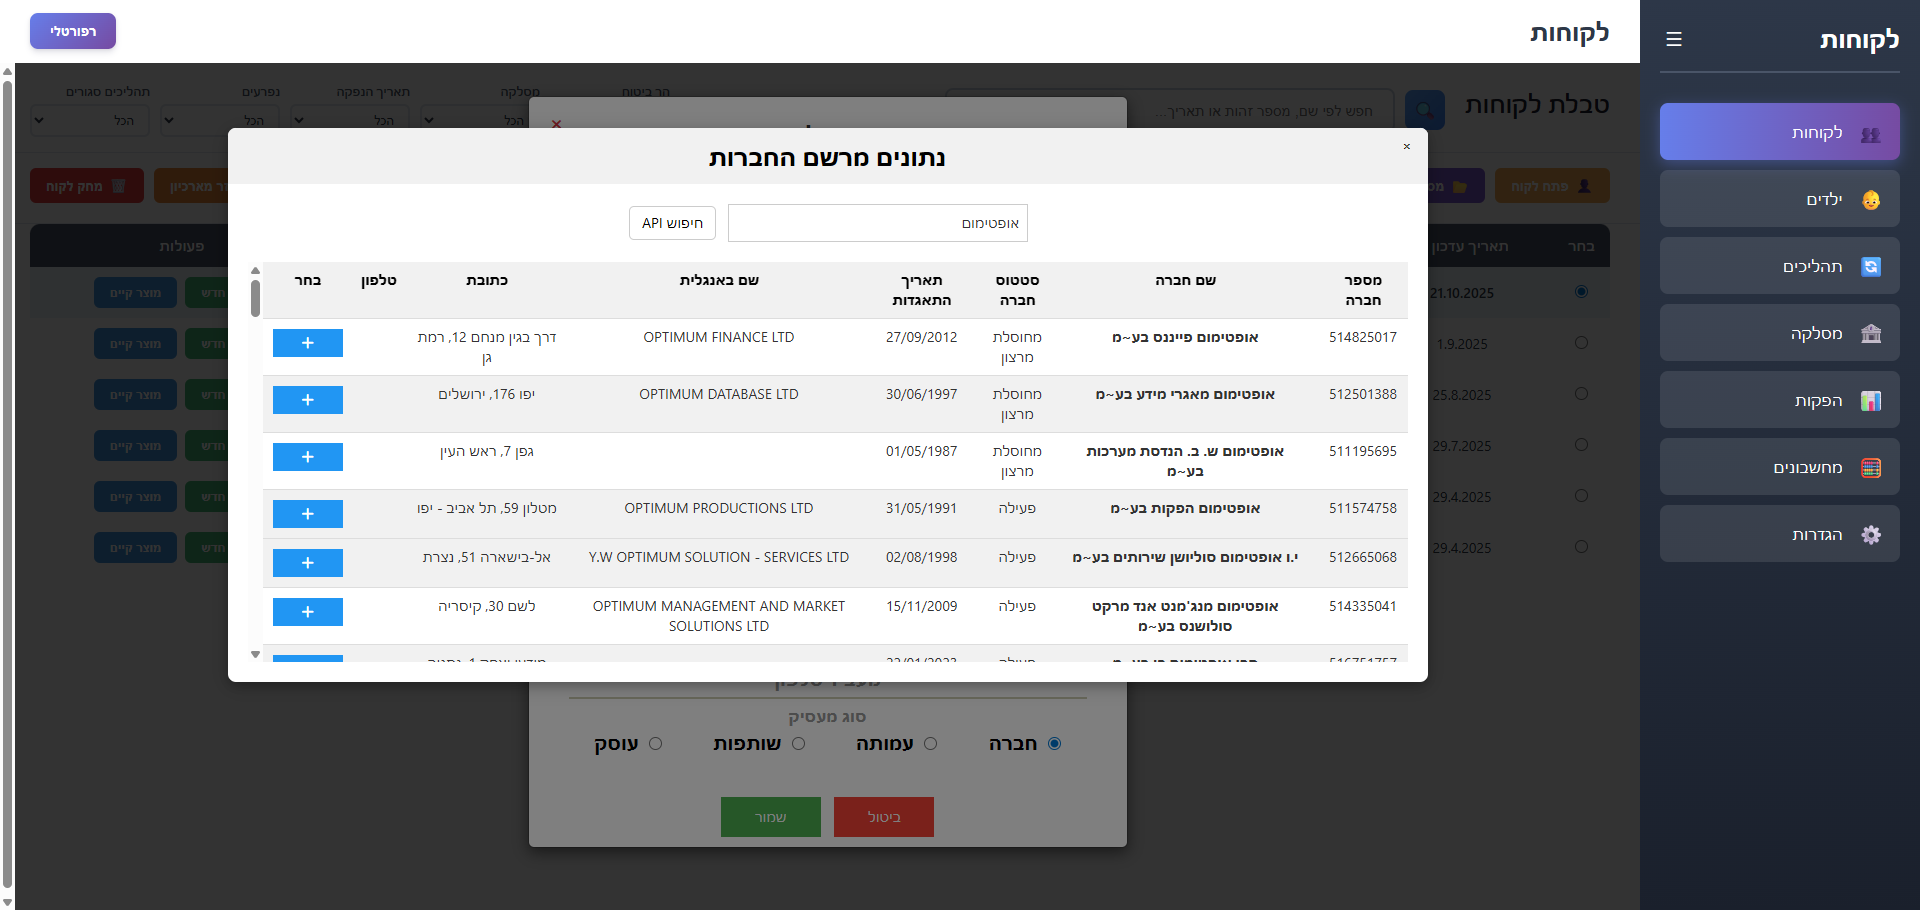The width and height of the screenshot is (1920, 910).
Task: Click registration date 27/09/2012
Action: (x=921, y=338)
